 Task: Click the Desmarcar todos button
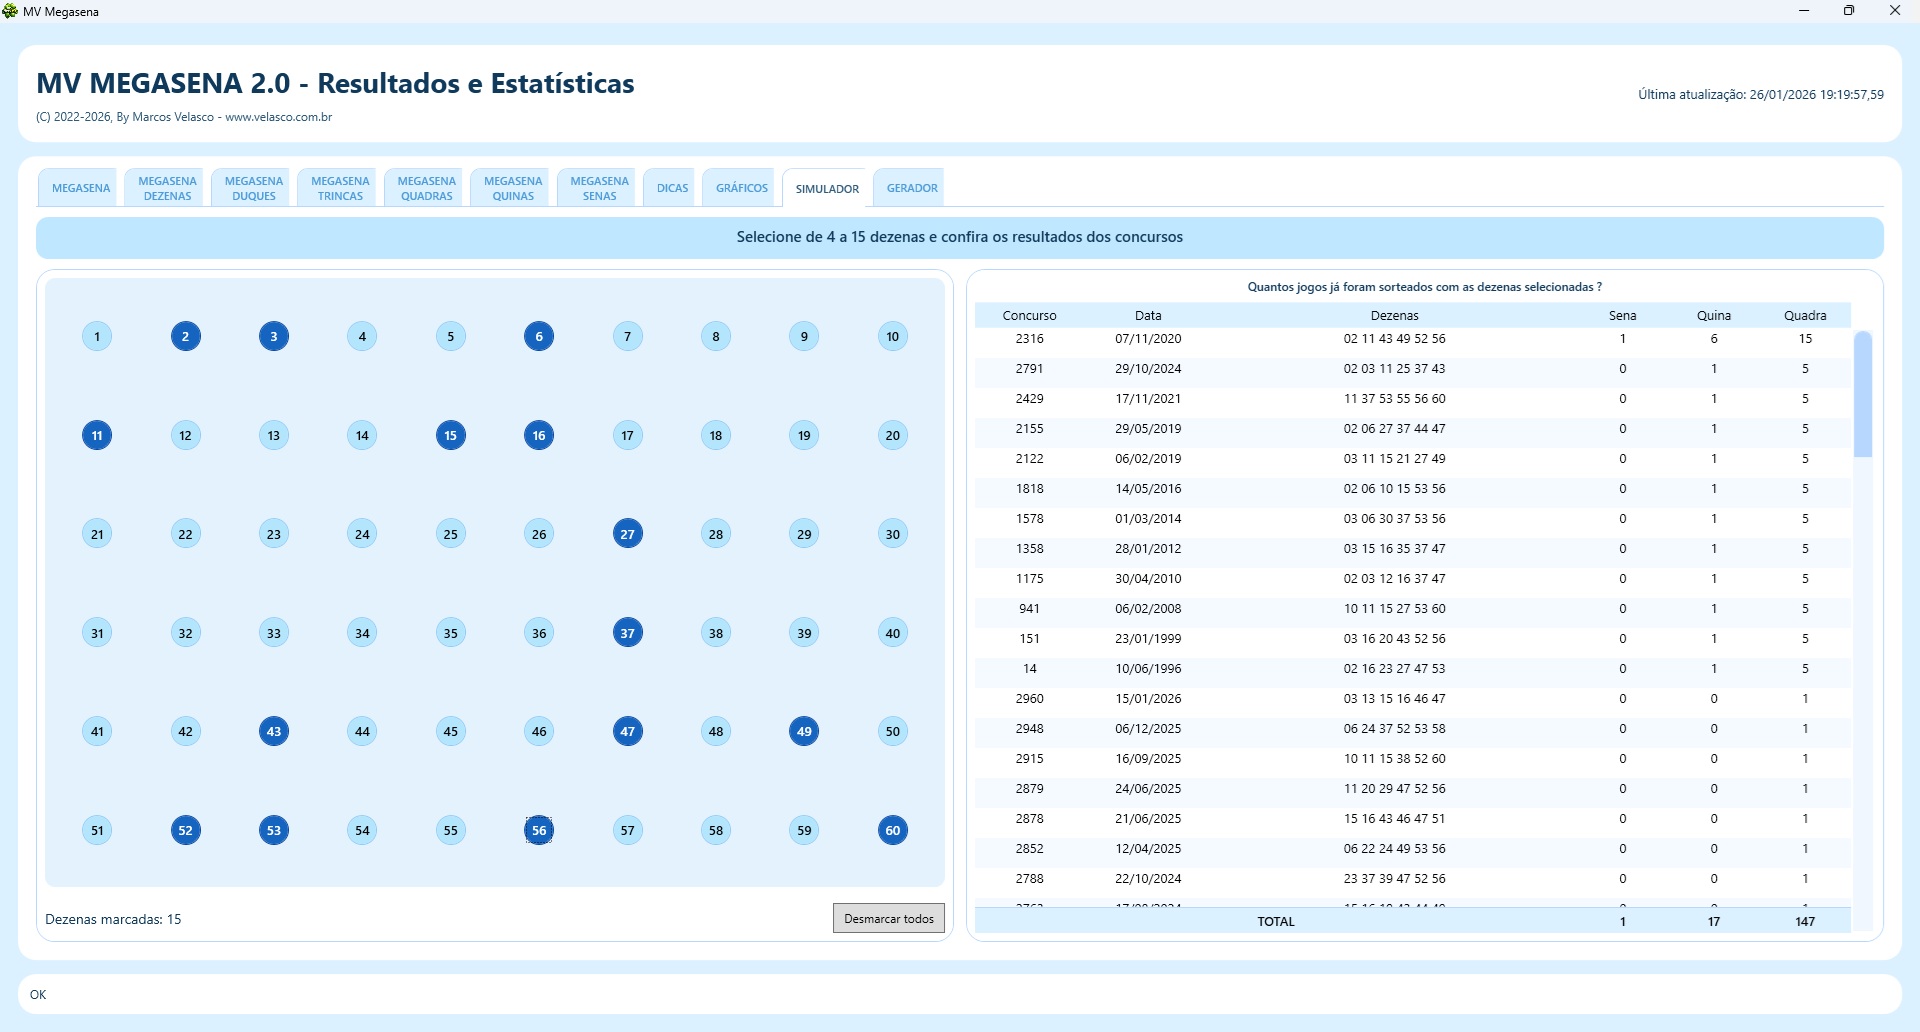(x=888, y=918)
